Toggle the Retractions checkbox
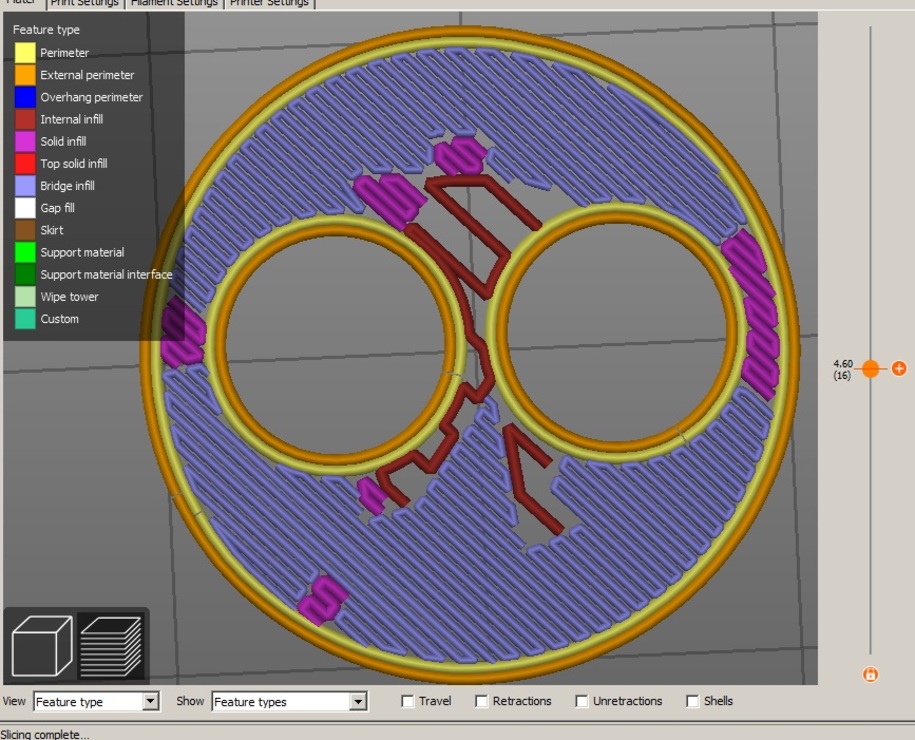Image resolution: width=915 pixels, height=740 pixels. (x=482, y=701)
